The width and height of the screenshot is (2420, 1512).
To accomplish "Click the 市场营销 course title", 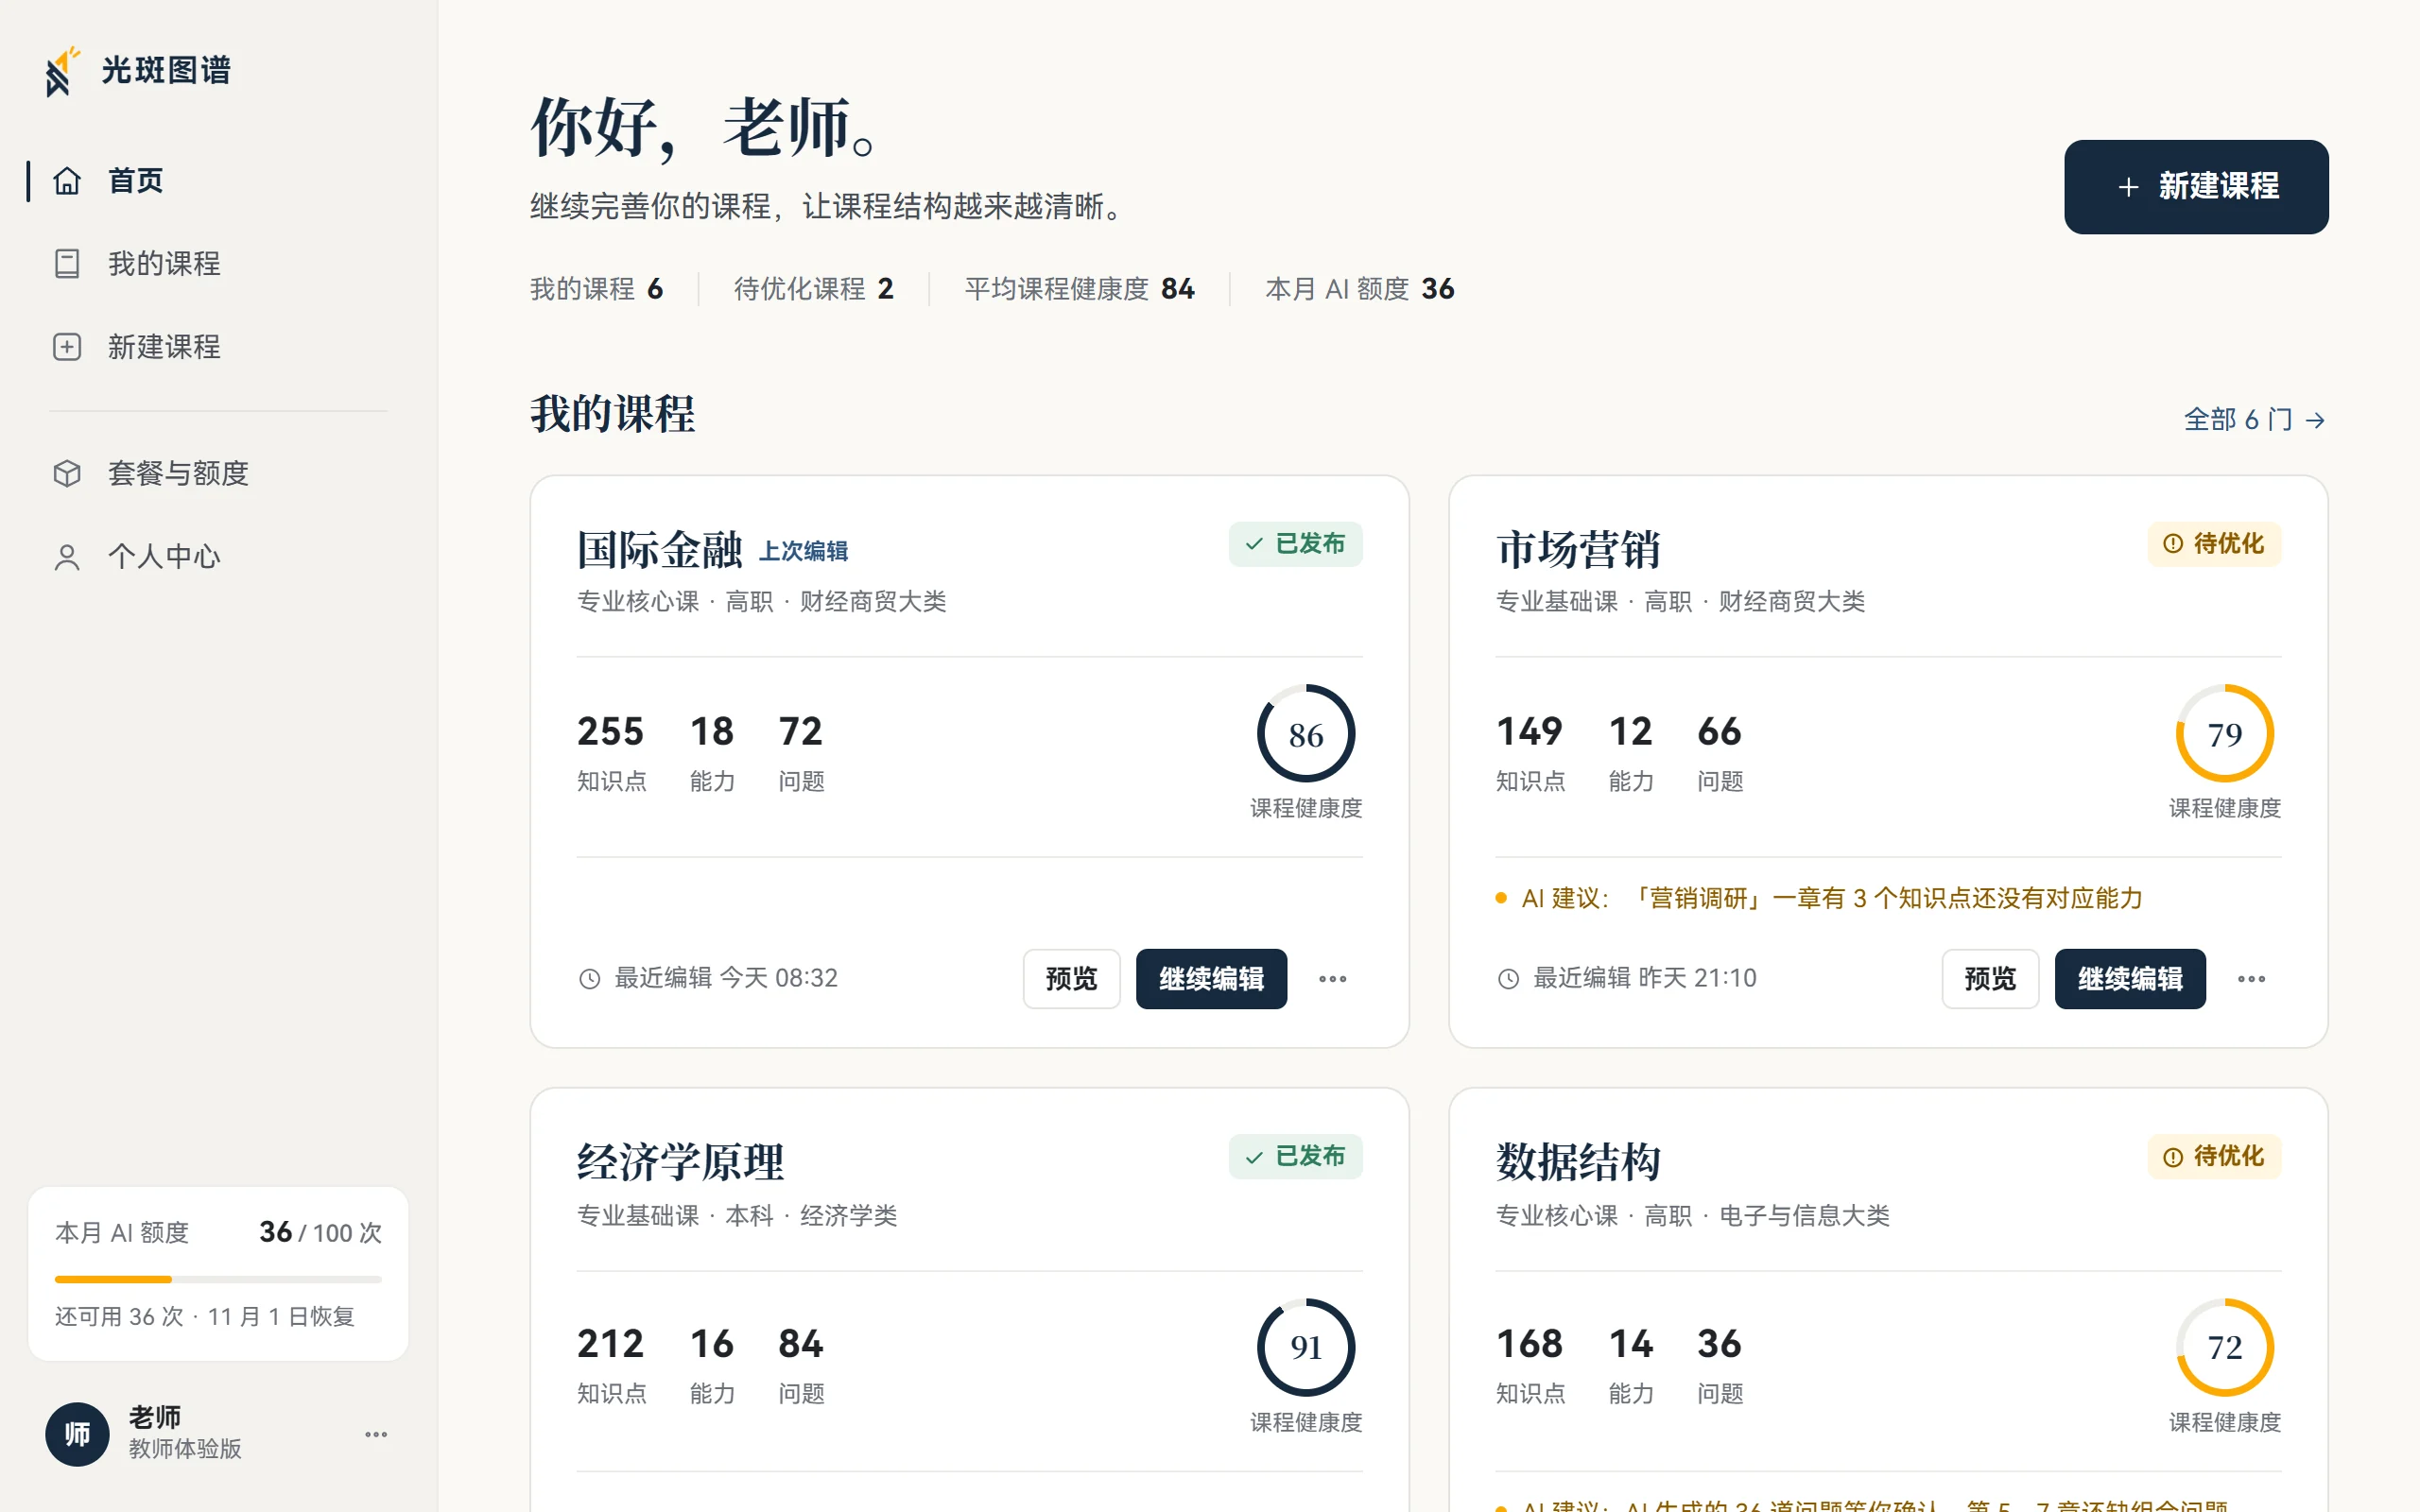I will [x=1578, y=550].
